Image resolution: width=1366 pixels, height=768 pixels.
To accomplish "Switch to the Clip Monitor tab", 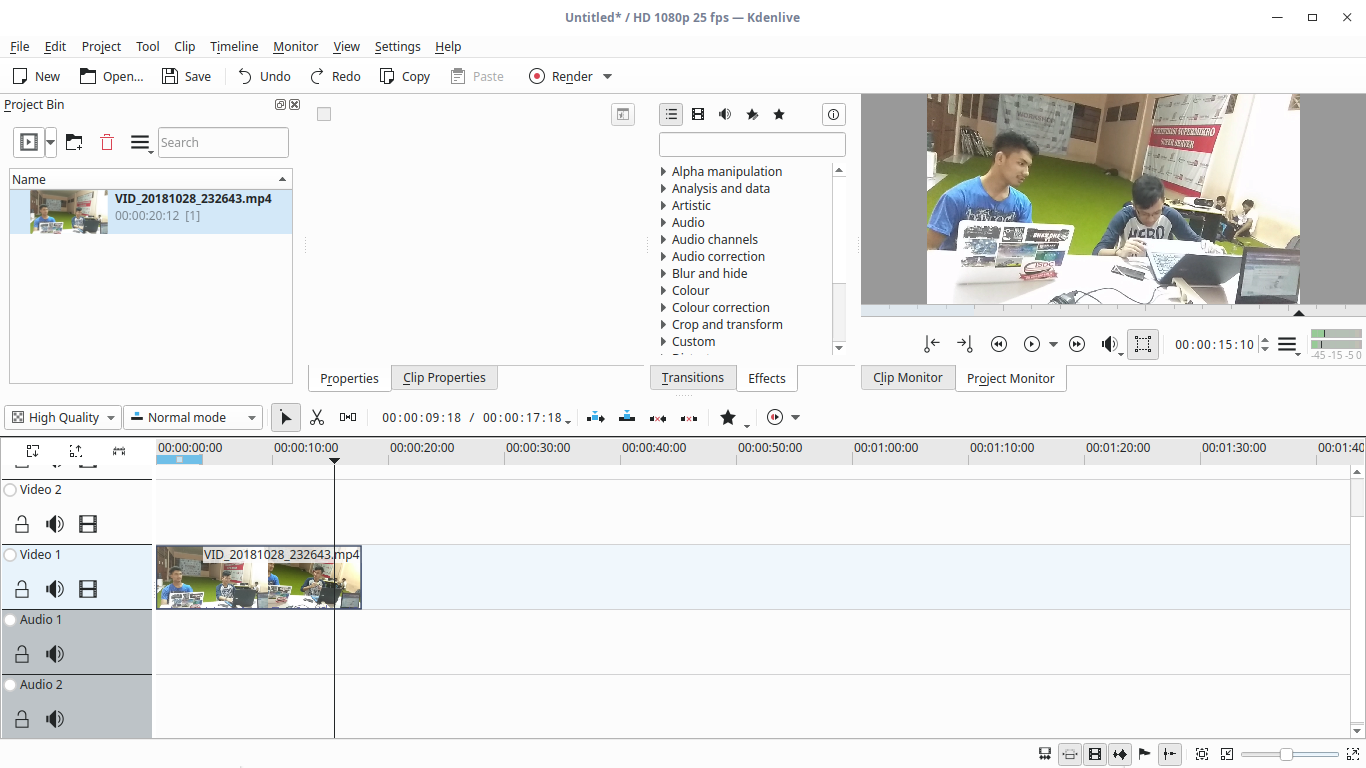I will click(907, 378).
